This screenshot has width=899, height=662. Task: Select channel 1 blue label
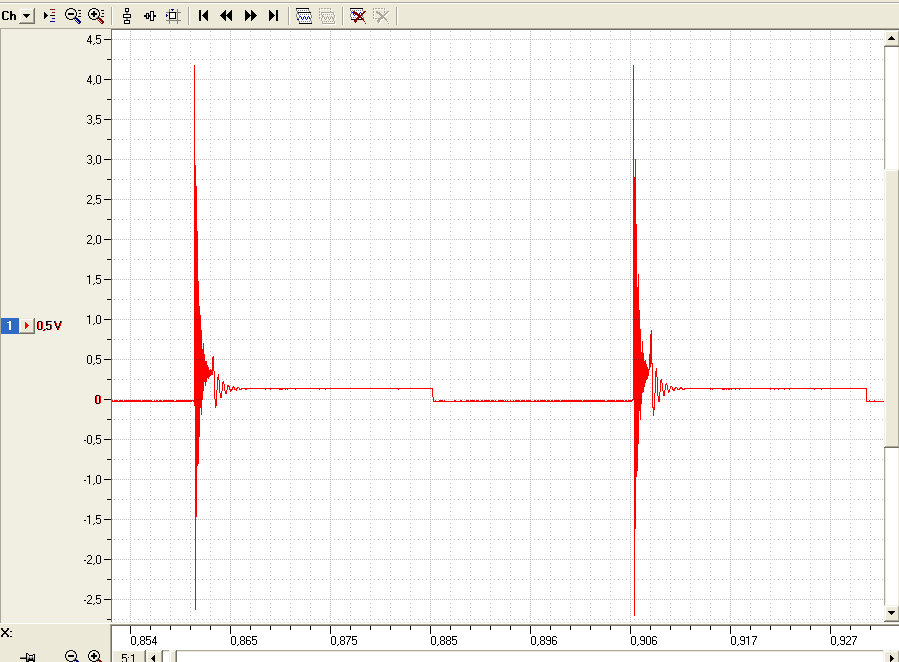(9, 326)
